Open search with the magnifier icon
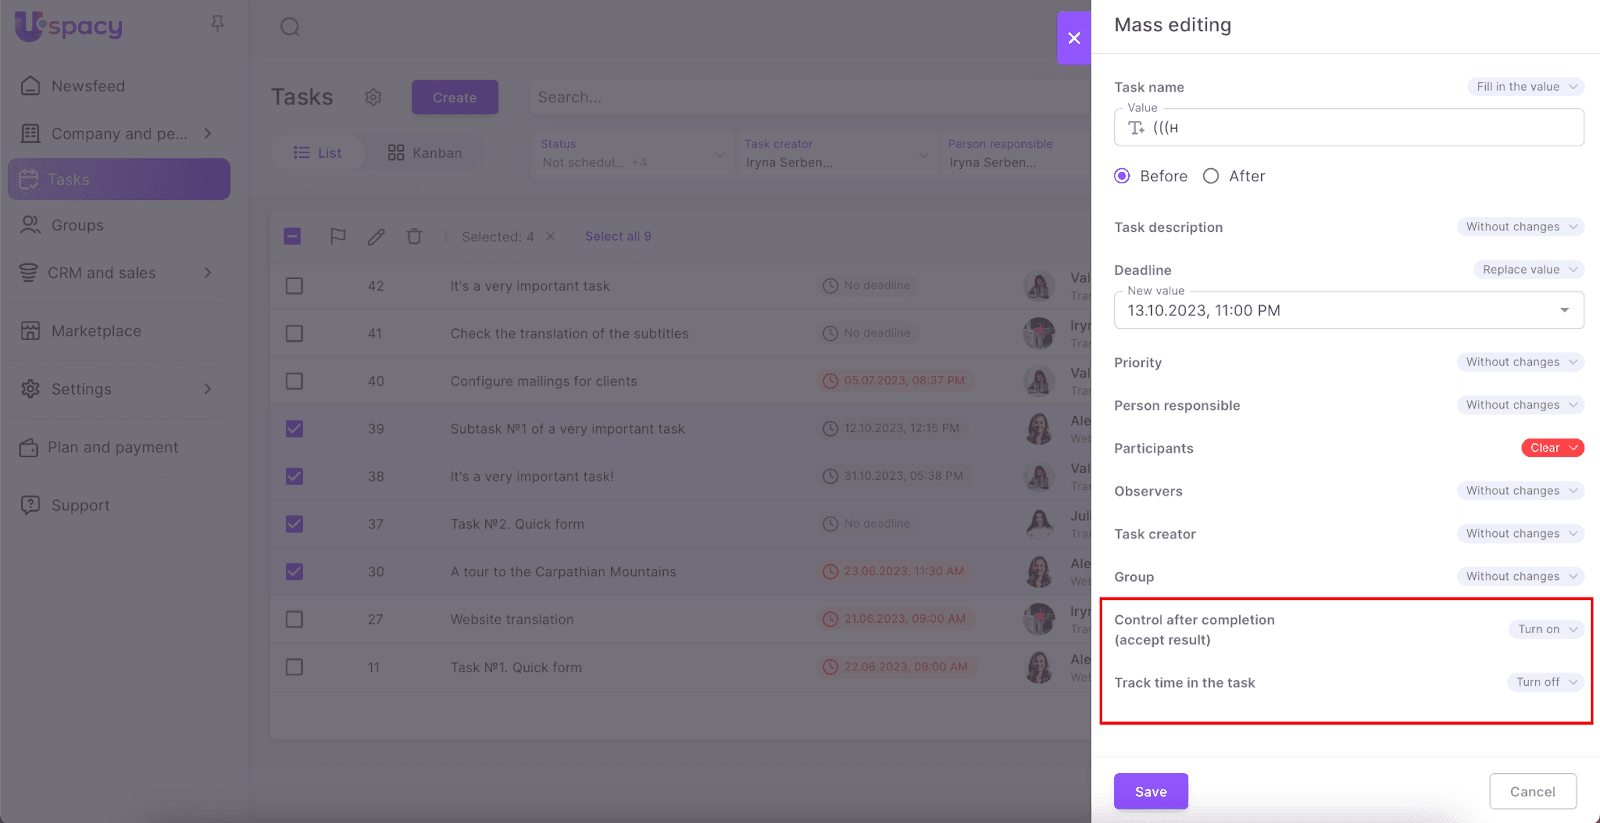Screen dimensions: 1600x823 tap(290, 27)
